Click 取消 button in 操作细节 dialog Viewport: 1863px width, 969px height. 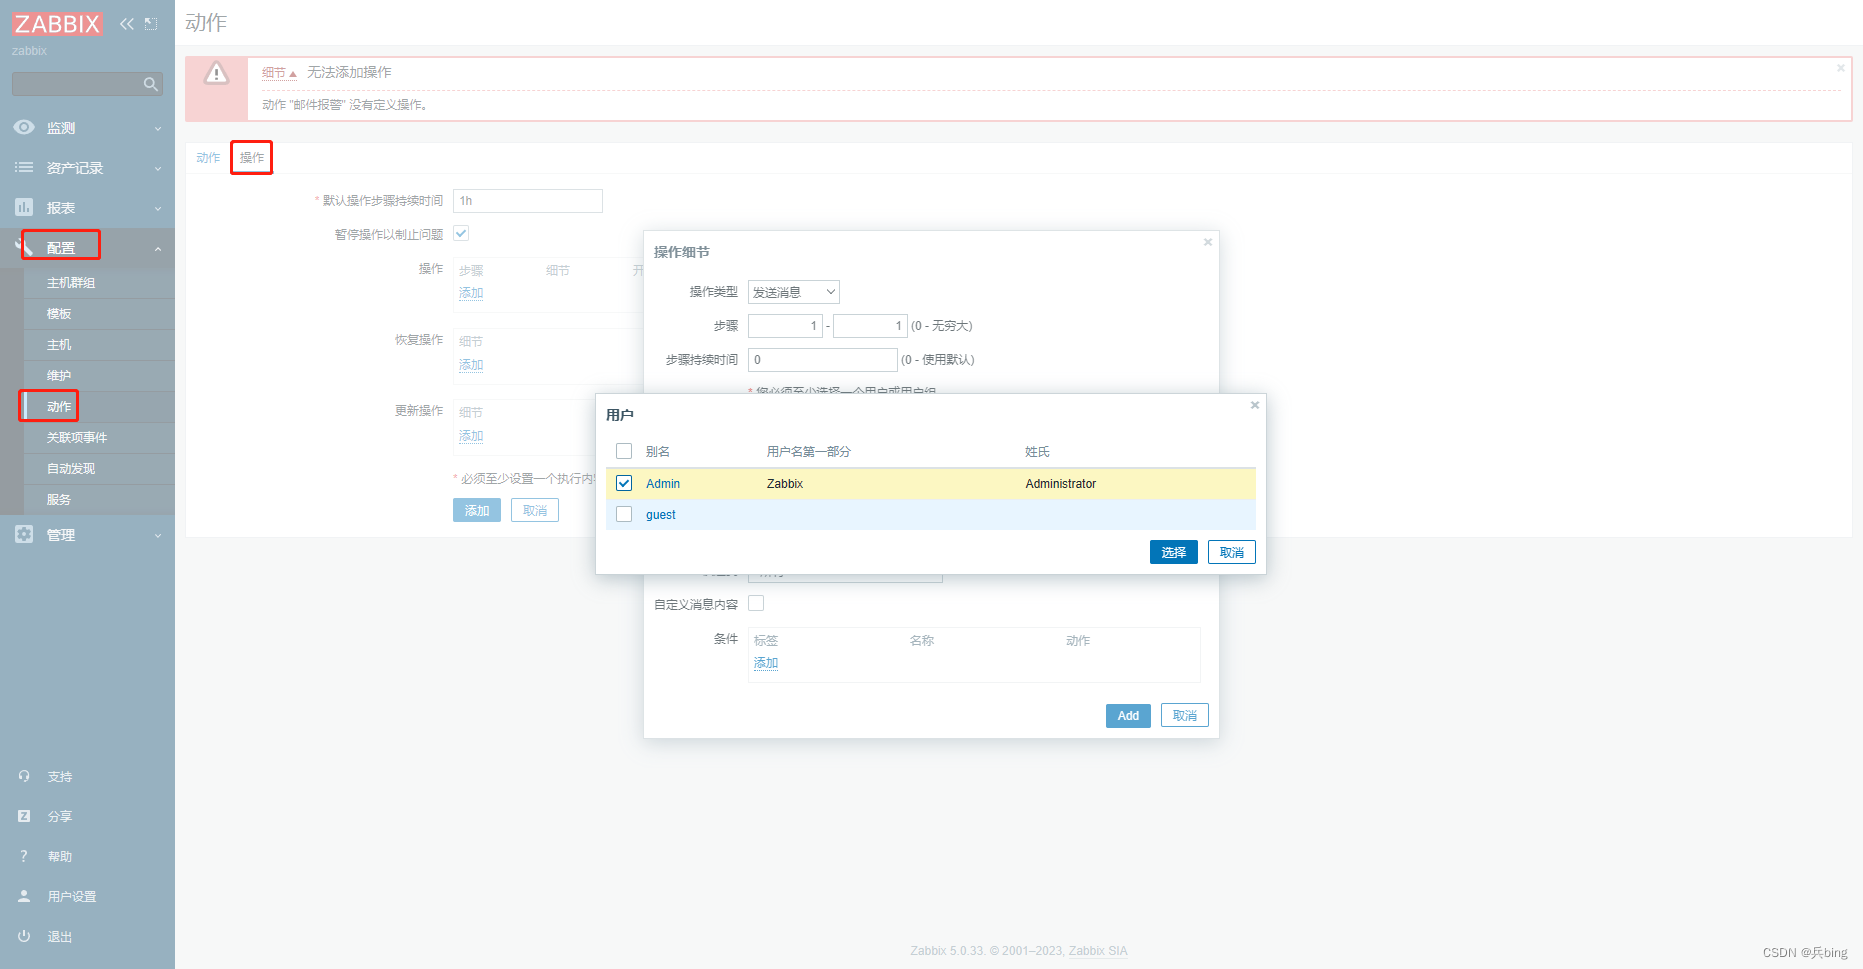tap(1185, 715)
